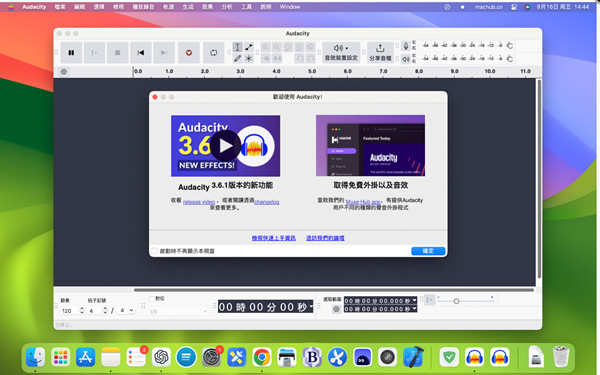Enable the 對位 snap checkbox

[152, 298]
